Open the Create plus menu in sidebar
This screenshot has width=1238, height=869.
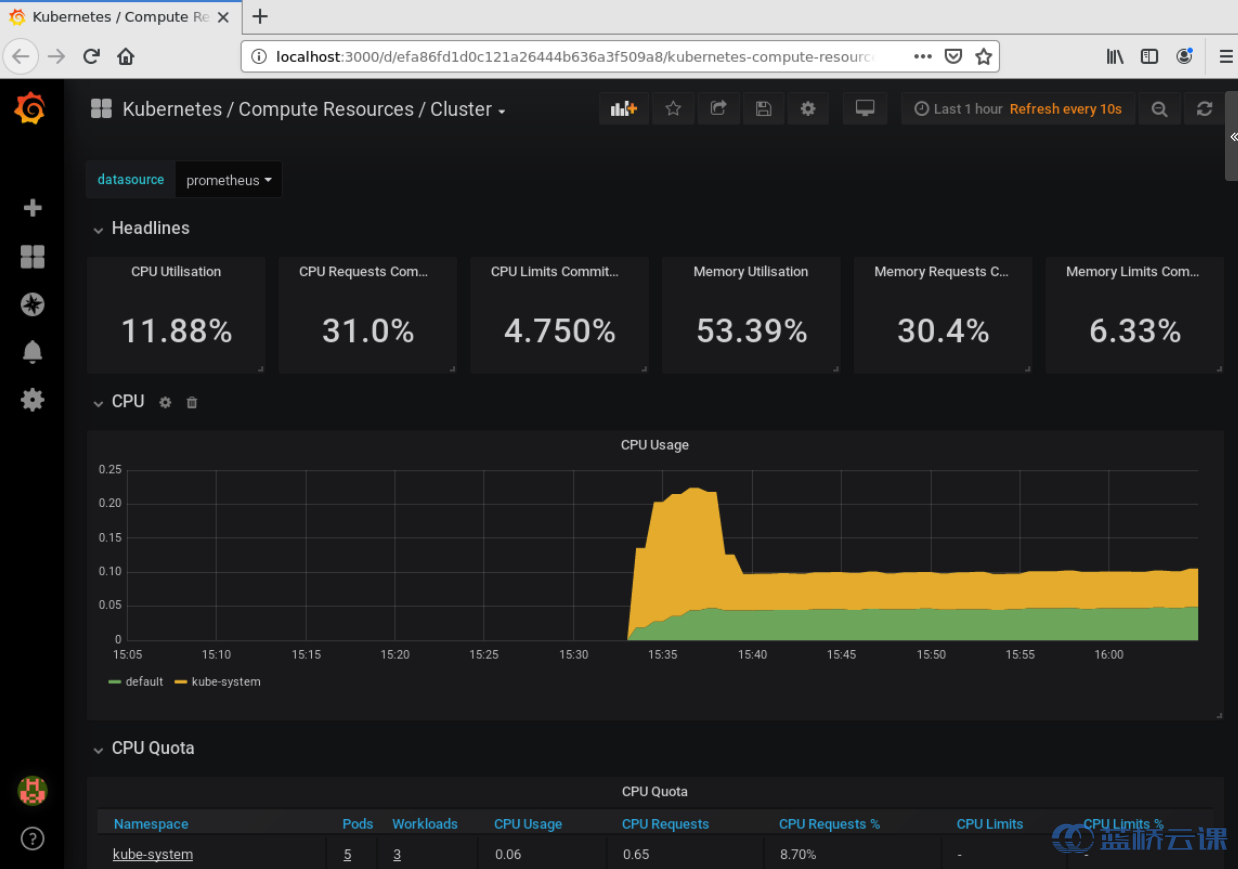pos(32,208)
